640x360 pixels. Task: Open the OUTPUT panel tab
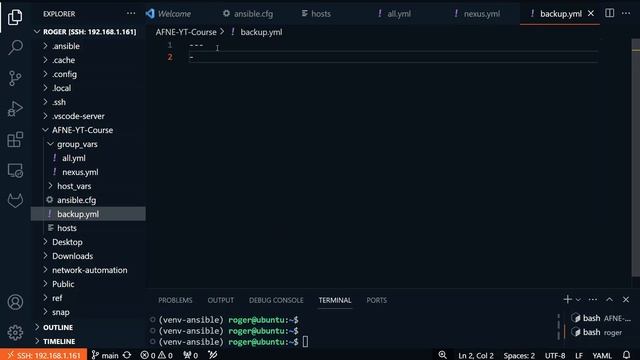pos(221,300)
